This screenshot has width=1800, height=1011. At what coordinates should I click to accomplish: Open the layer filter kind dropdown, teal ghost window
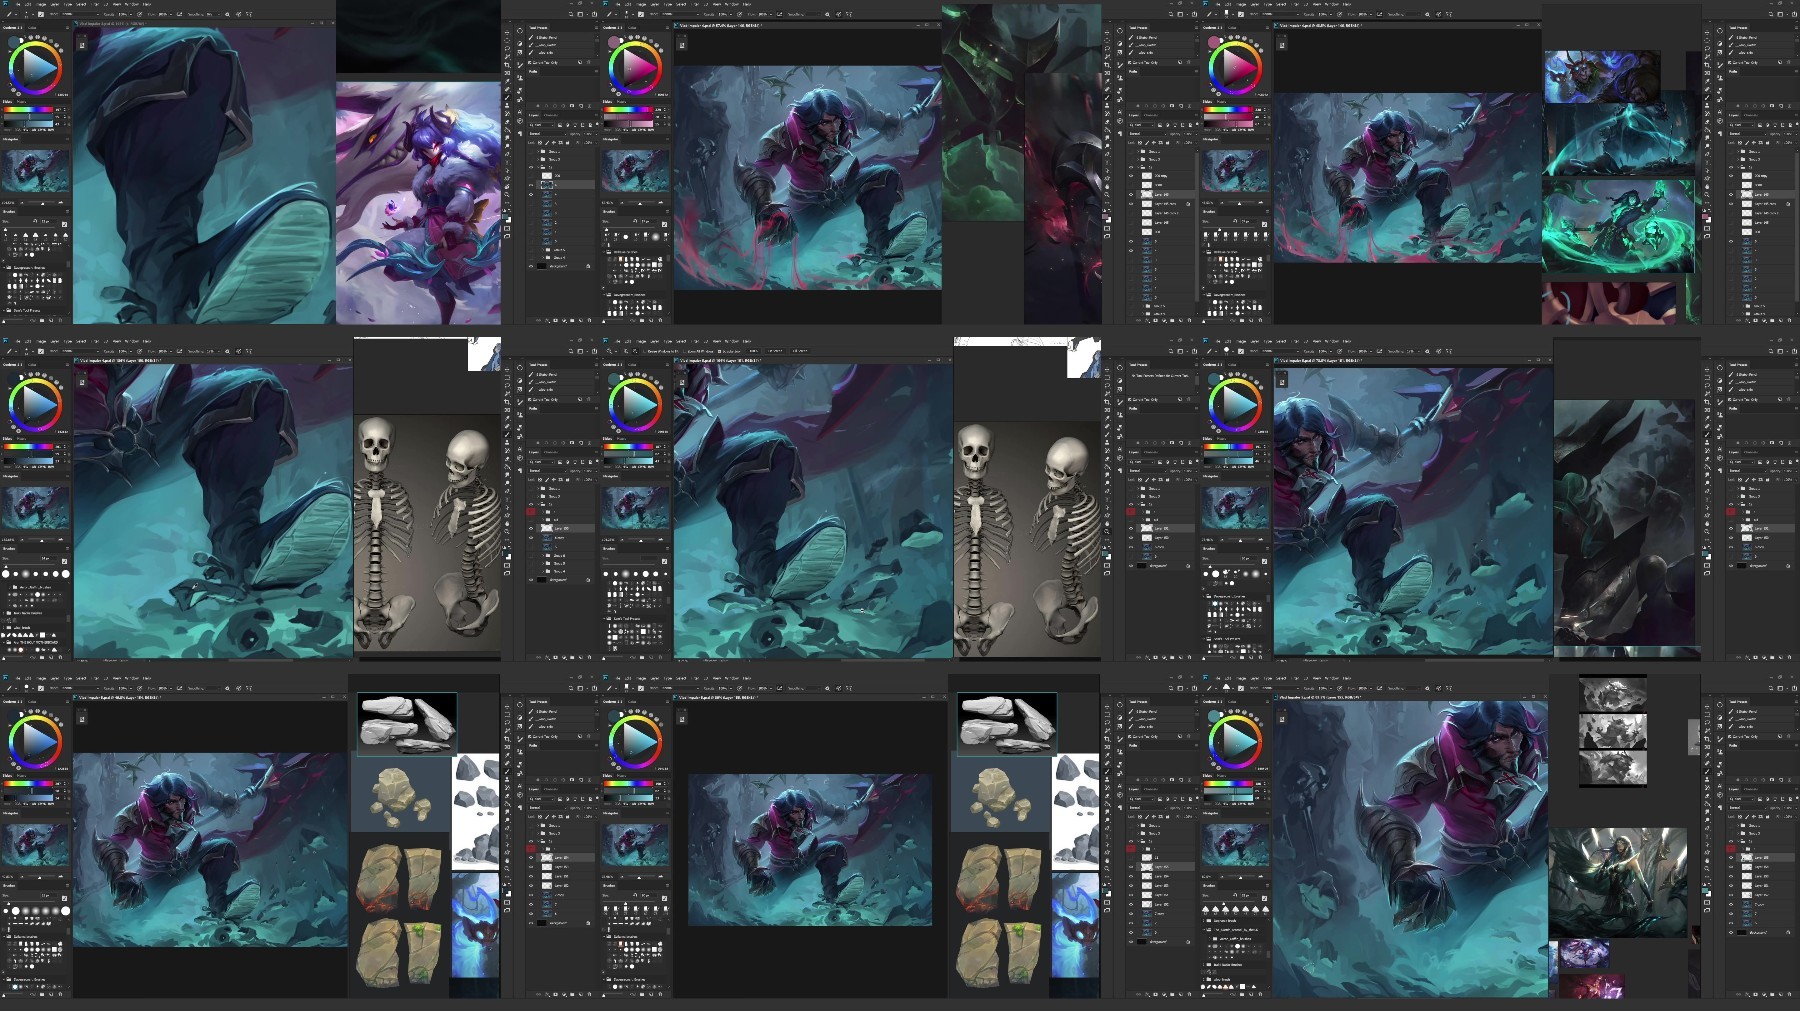[1741, 124]
